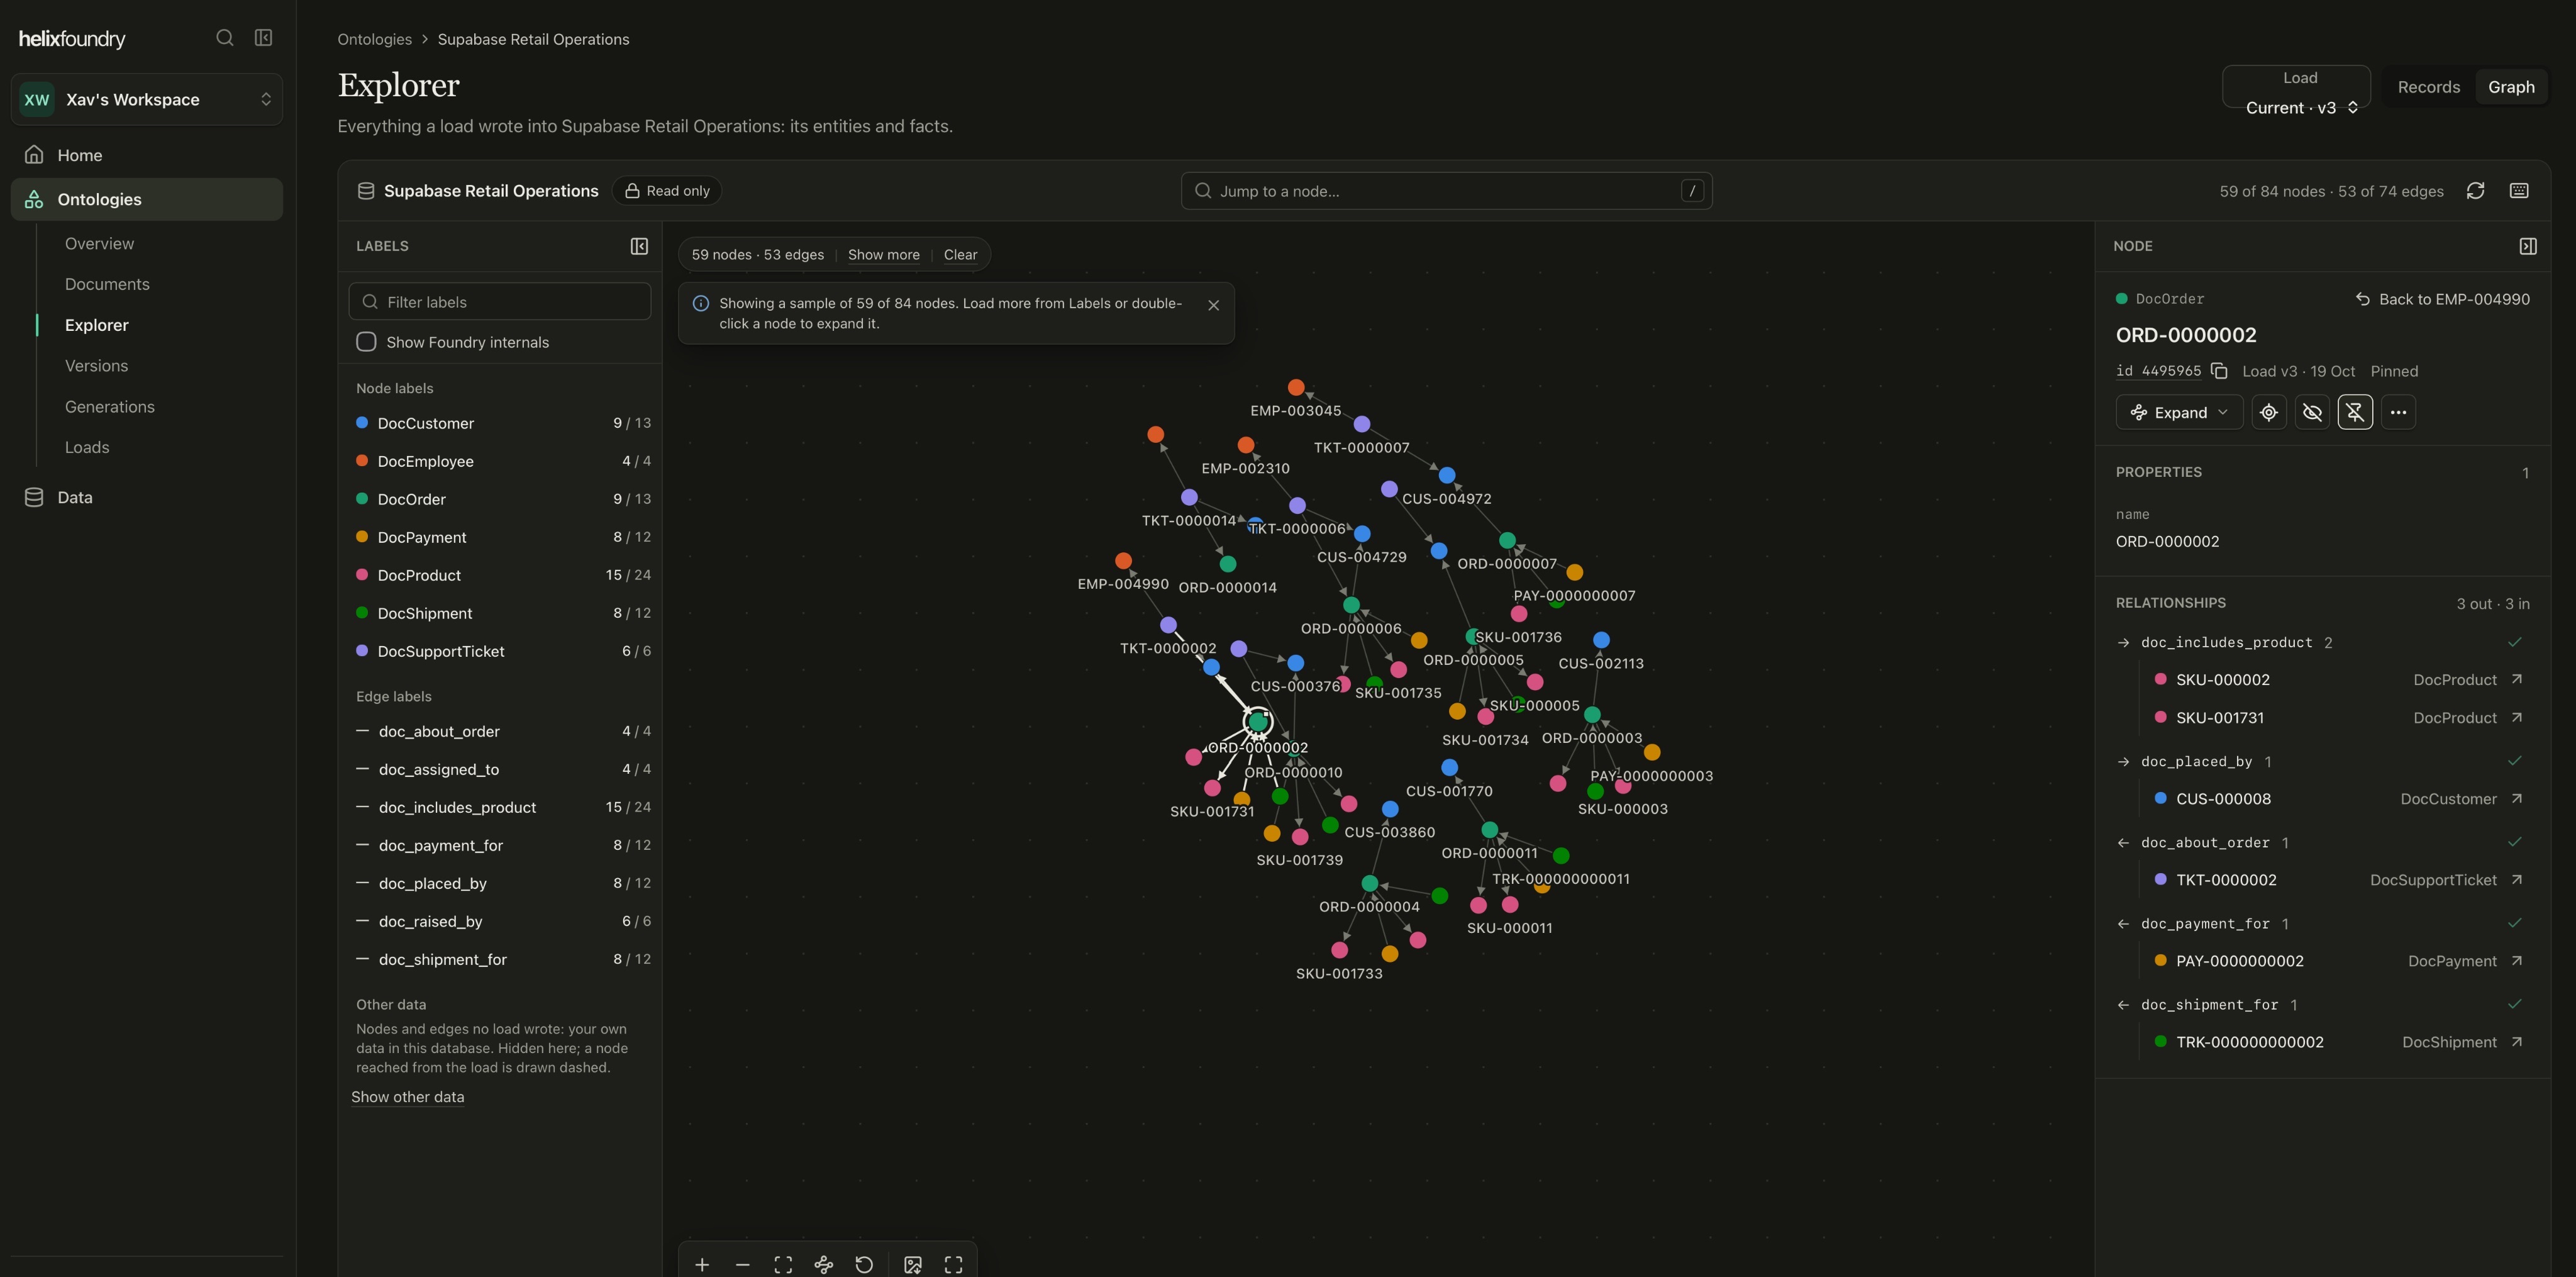The width and height of the screenshot is (2576, 1277).
Task: Open PAY-0000000002 node via arrow icon
Action: [x=2517, y=961]
